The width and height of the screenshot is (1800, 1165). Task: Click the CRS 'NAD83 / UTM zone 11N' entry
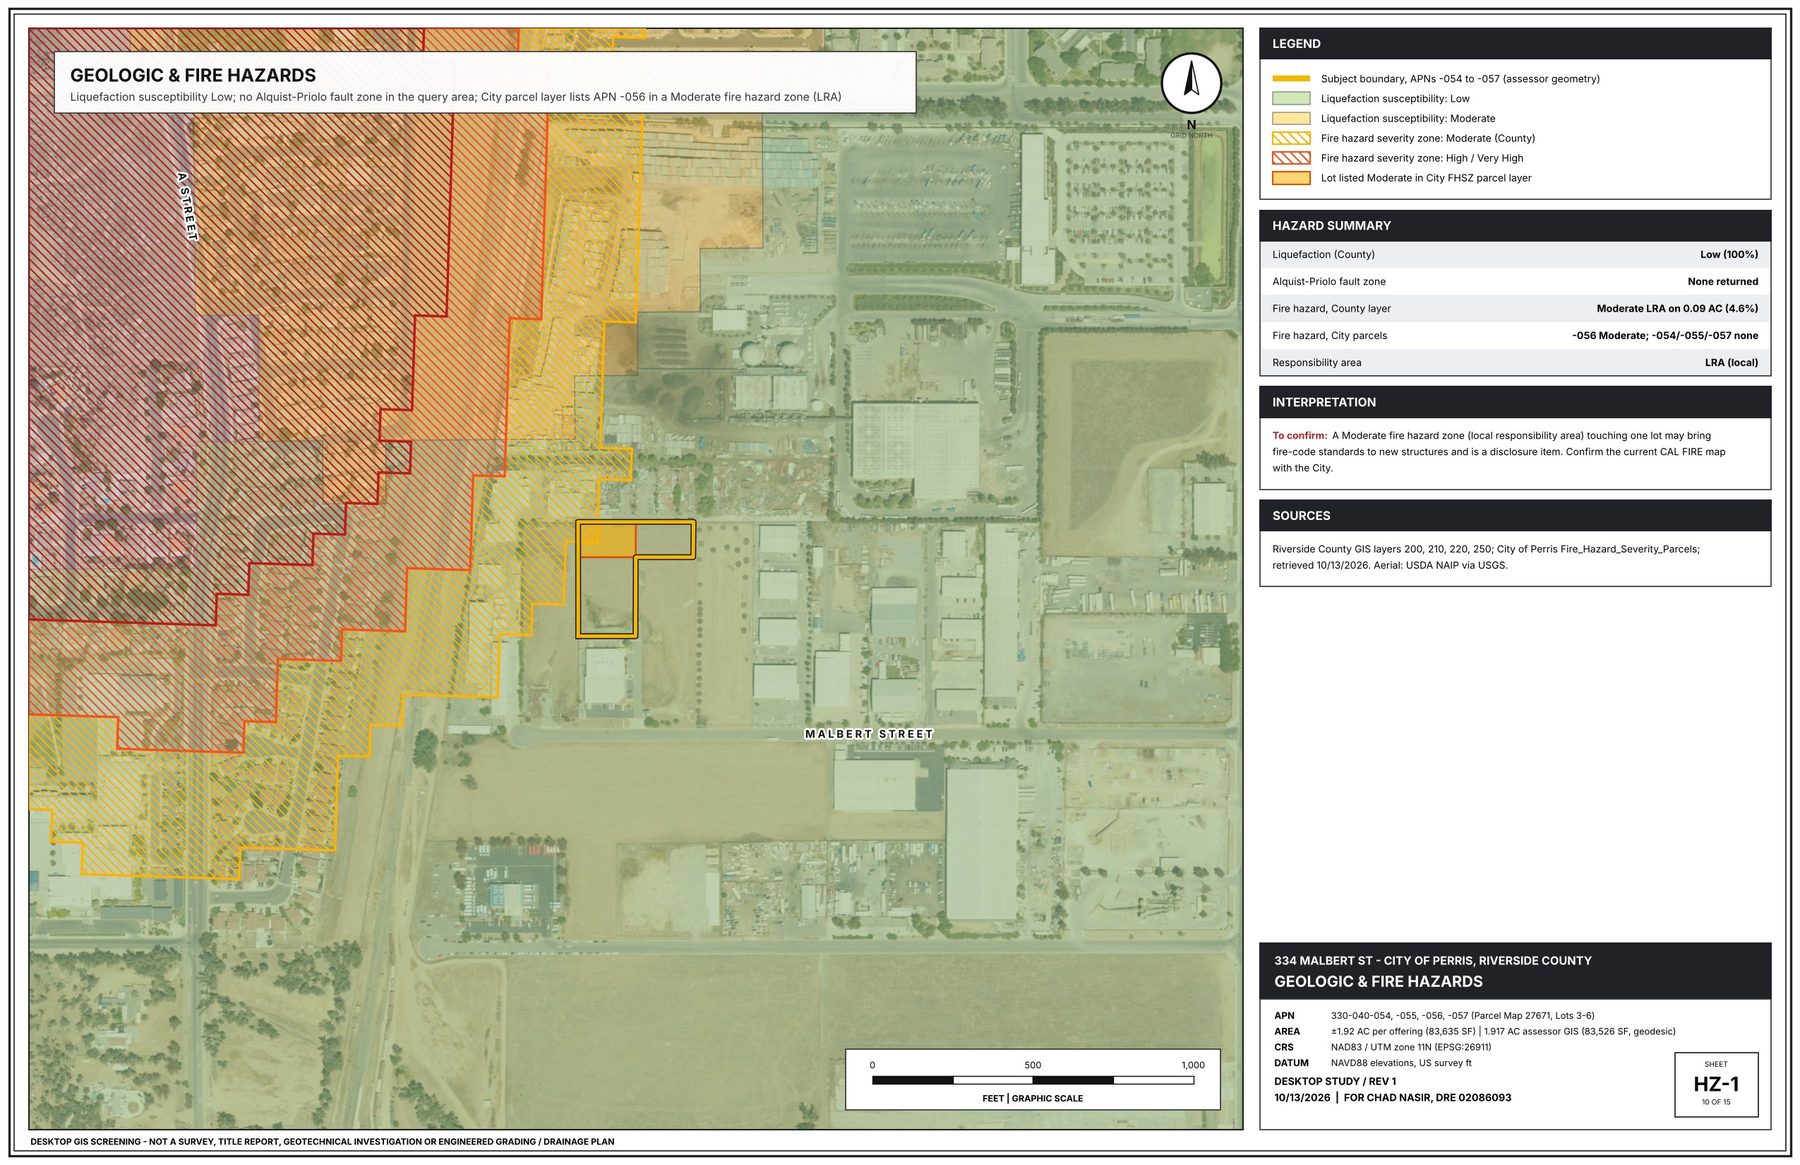click(1410, 1048)
